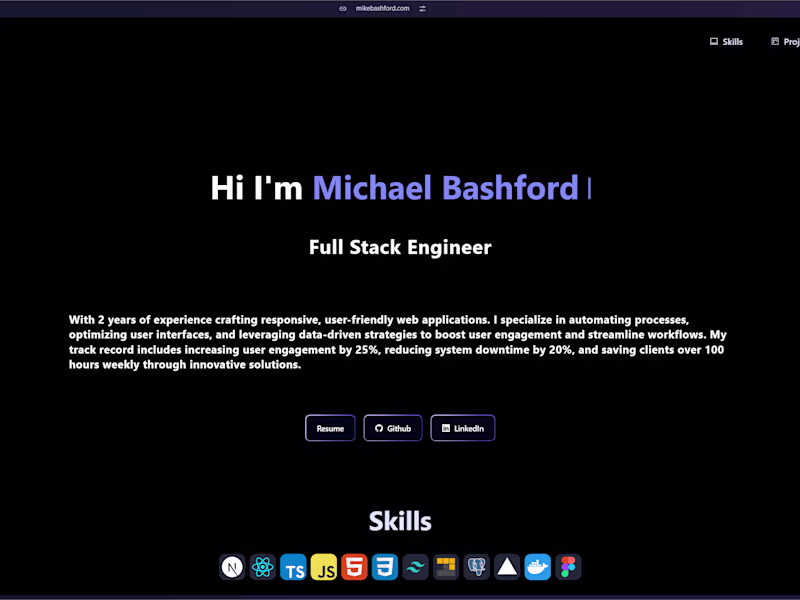This screenshot has width=800, height=600.
Task: Click the Docker whale skill icon
Action: [x=538, y=567]
